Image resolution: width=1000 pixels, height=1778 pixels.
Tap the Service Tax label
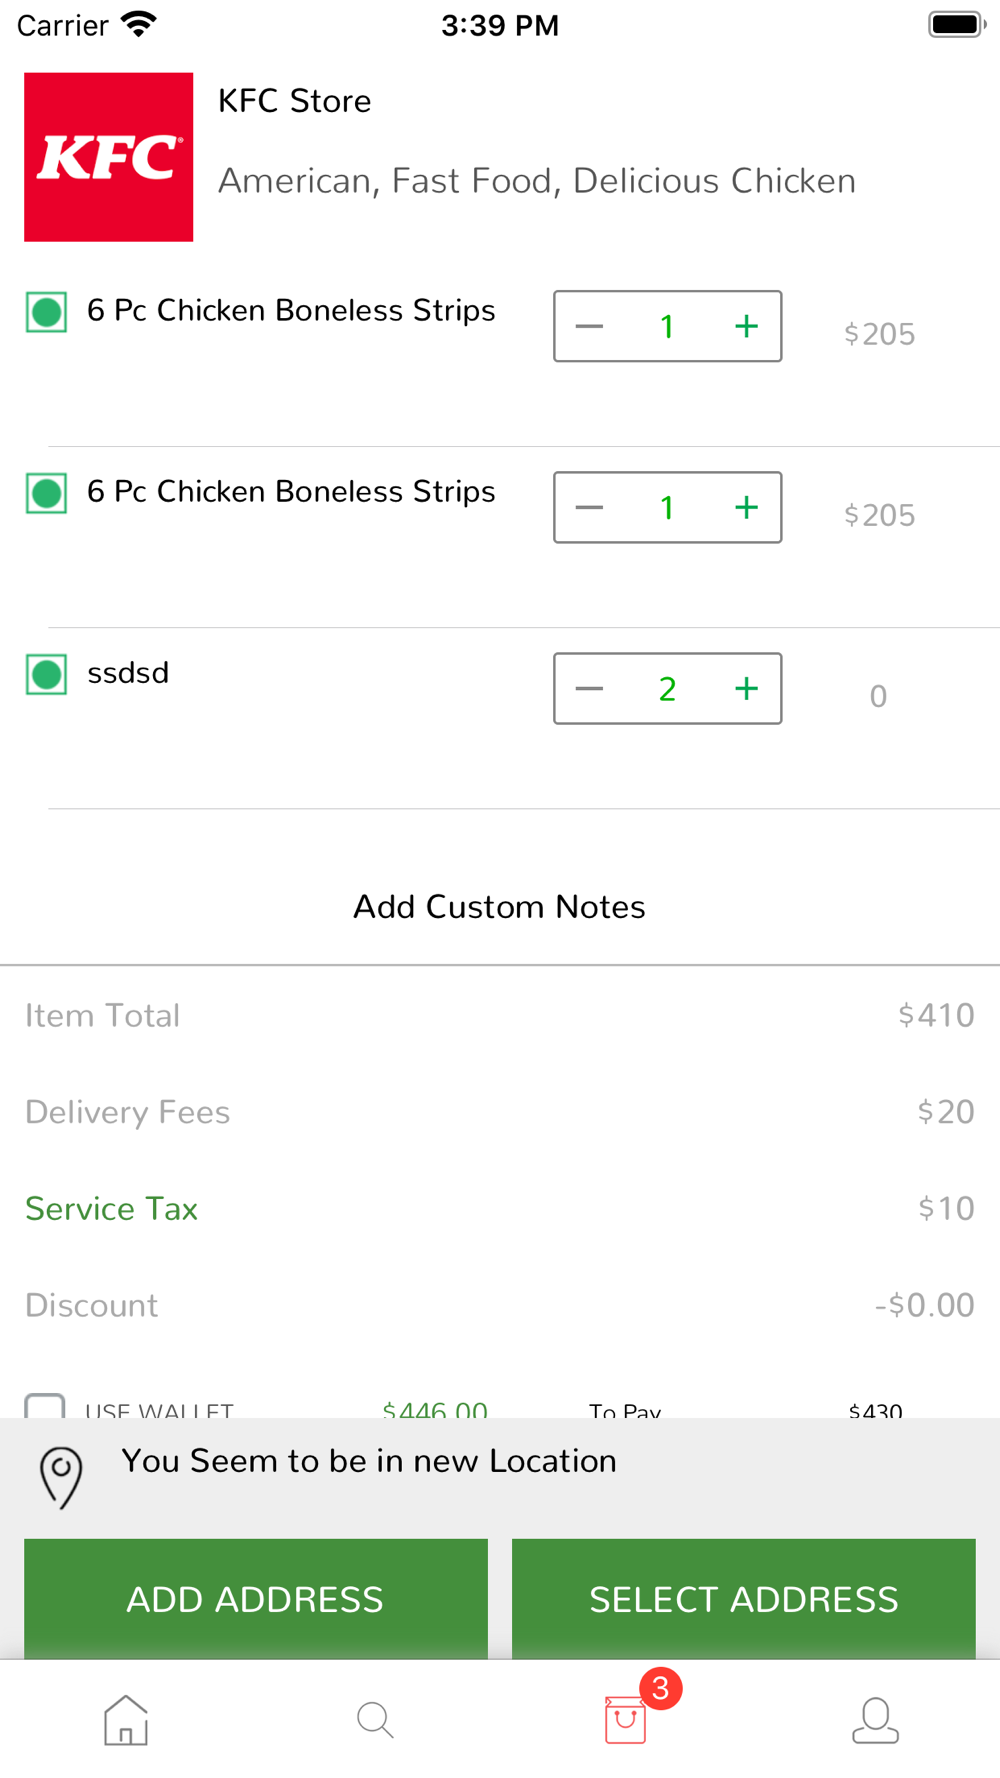pyautogui.click(x=111, y=1209)
